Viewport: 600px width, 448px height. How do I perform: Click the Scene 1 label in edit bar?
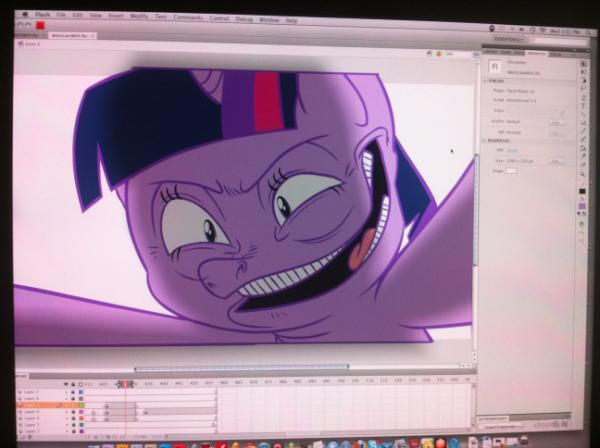32,44
